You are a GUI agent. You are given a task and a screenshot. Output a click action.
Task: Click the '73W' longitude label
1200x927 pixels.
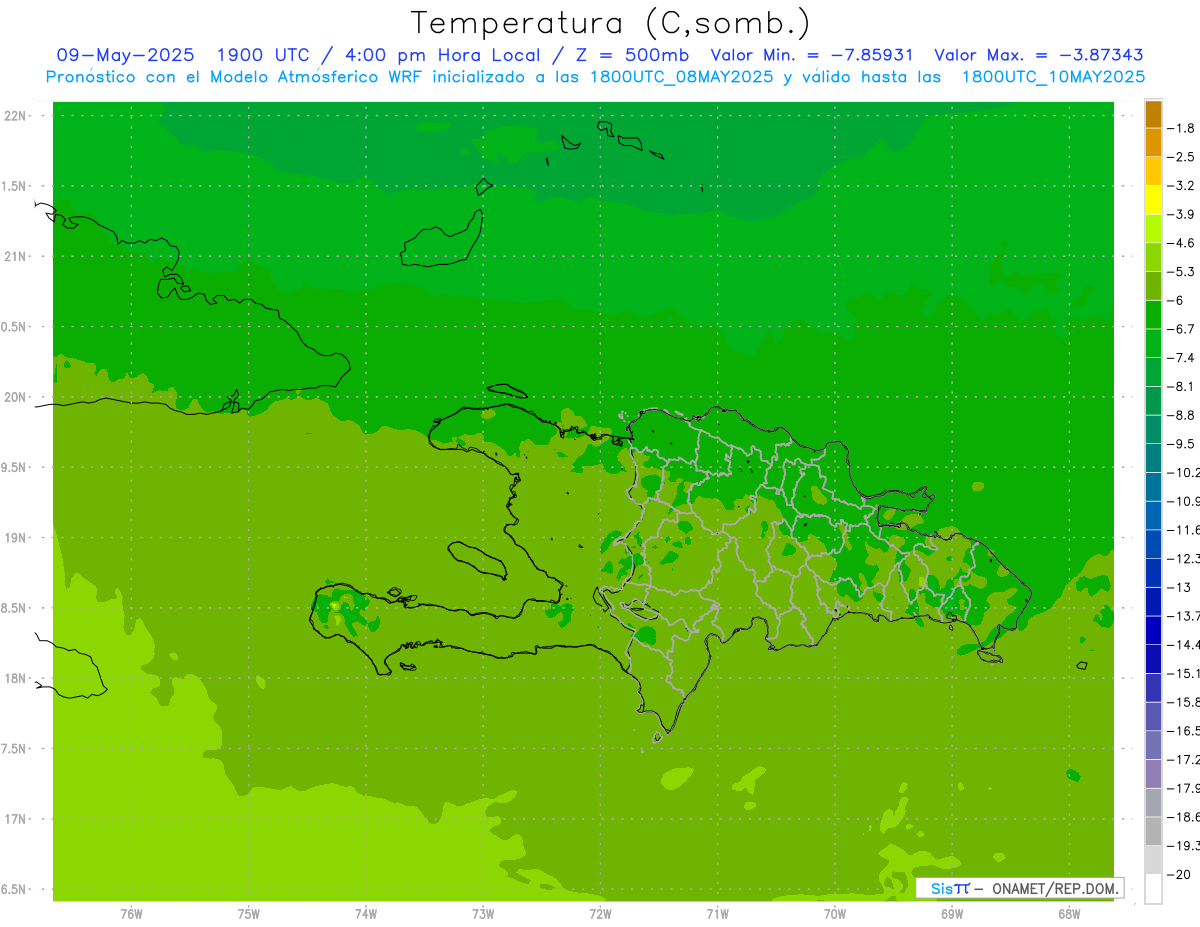coord(483,914)
